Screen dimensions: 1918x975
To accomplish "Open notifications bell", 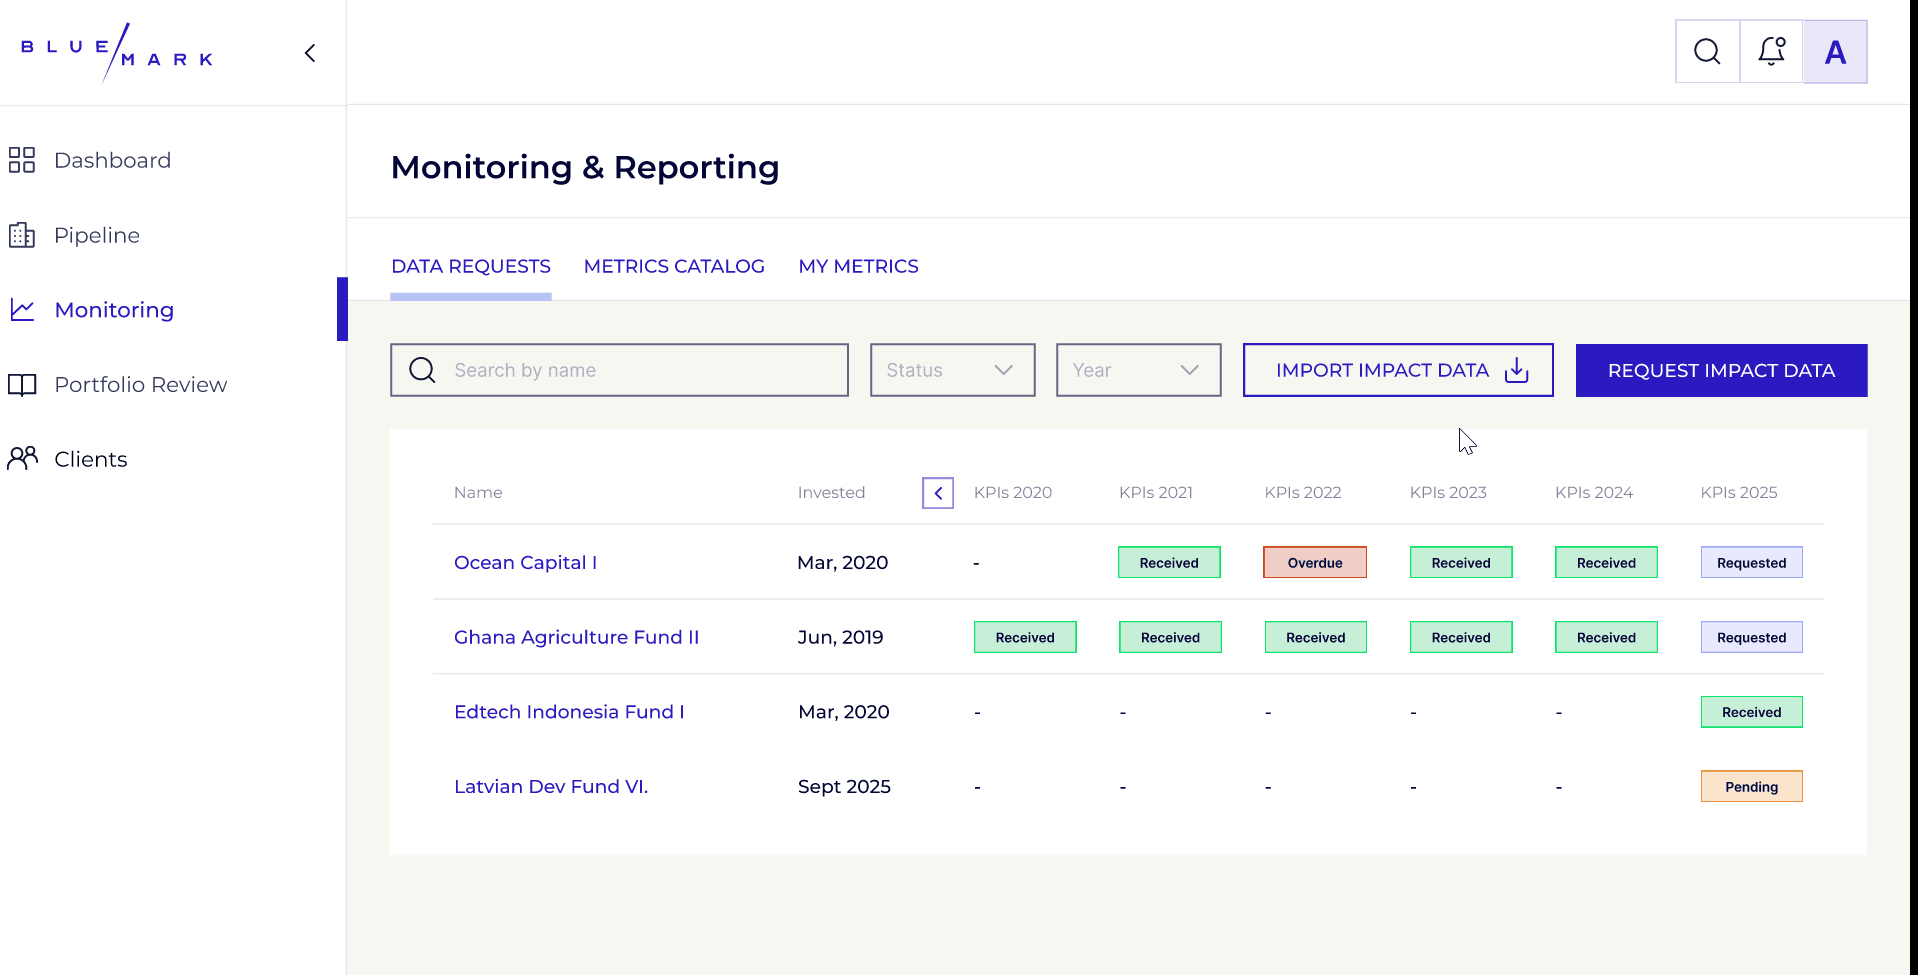I will (x=1771, y=52).
